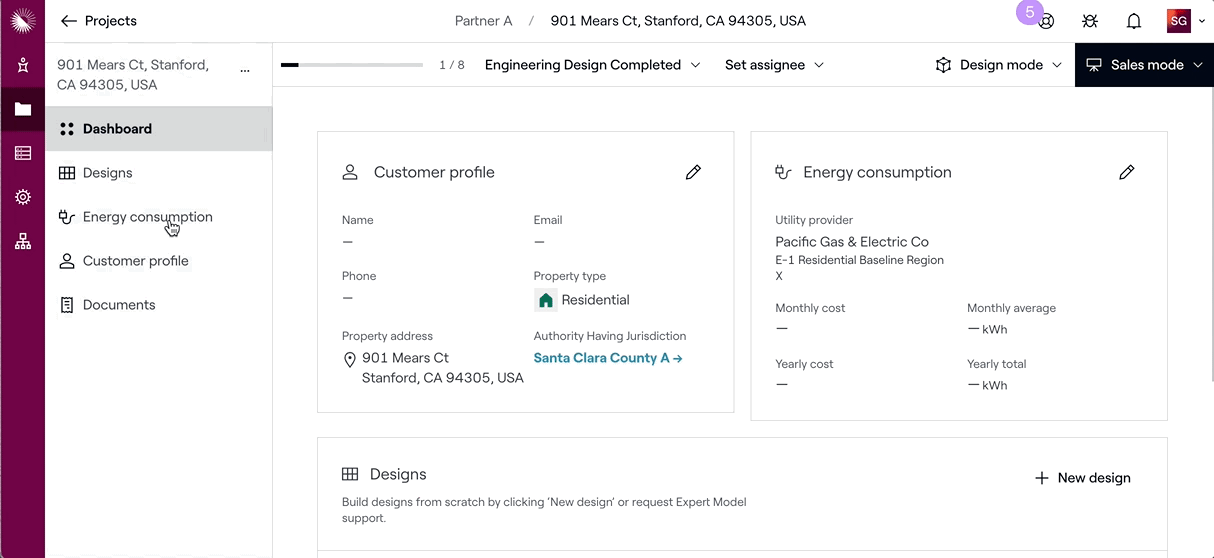Open Documents in the project menu
This screenshot has height=558, width=1214.
(119, 305)
